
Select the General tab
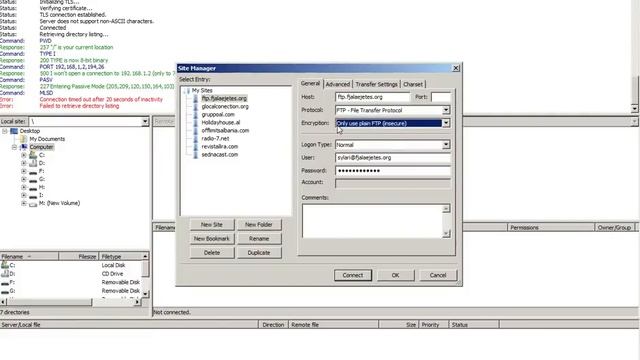[310, 83]
